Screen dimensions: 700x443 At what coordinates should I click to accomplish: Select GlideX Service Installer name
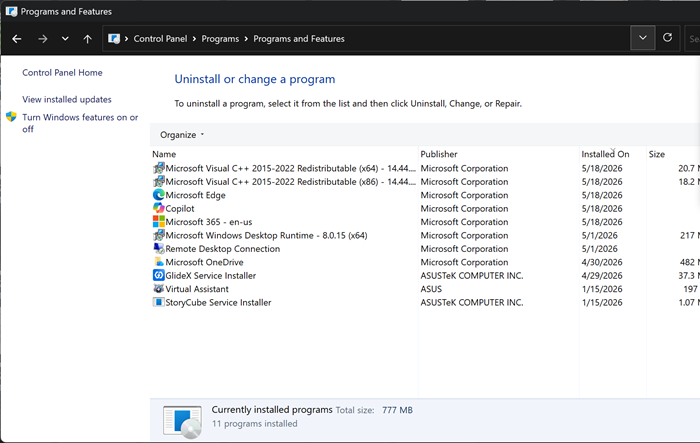click(211, 276)
